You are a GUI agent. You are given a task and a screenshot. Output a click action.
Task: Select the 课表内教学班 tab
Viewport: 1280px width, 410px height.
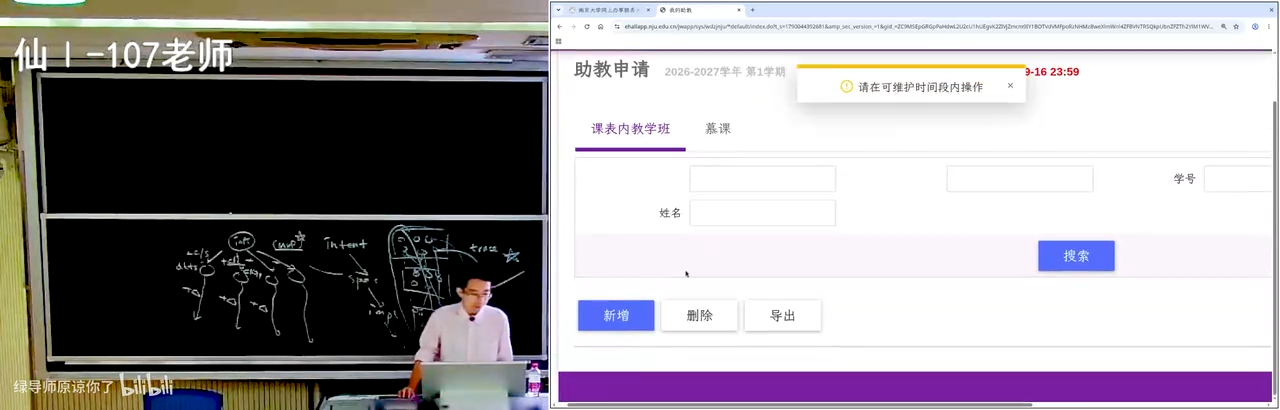630,129
